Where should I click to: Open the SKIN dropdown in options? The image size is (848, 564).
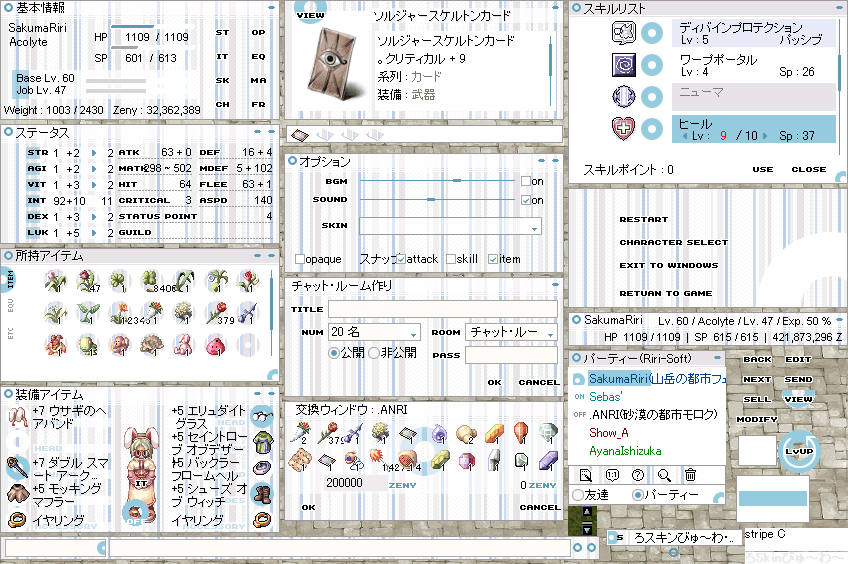[x=450, y=226]
